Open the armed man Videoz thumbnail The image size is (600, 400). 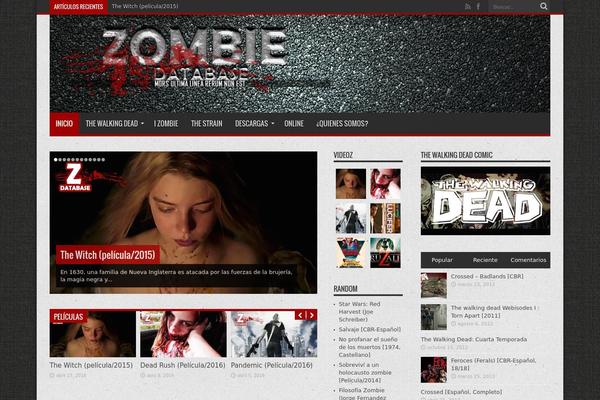coord(351,218)
